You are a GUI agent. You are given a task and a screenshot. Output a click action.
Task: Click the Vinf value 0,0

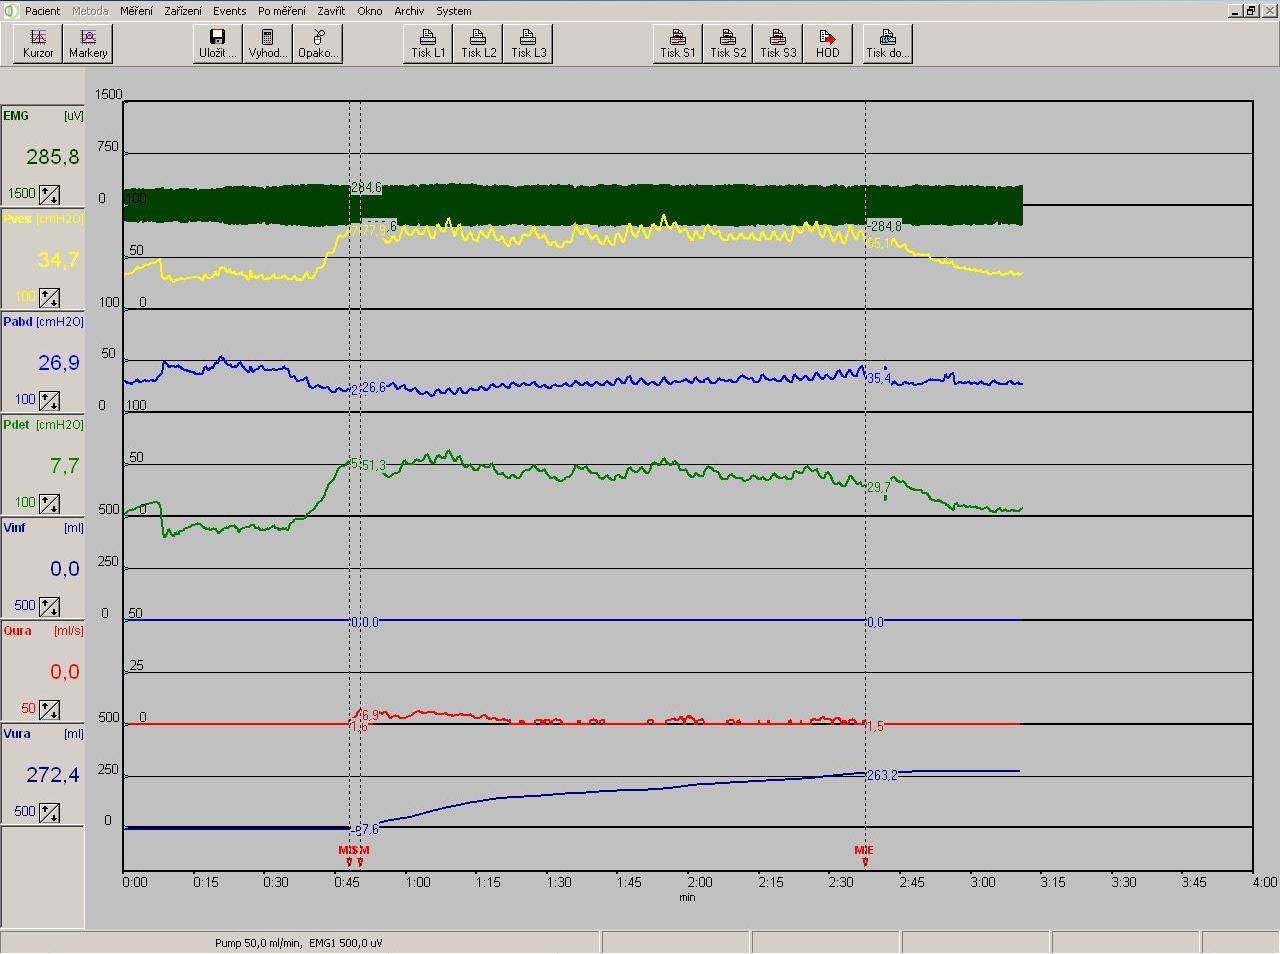64,569
